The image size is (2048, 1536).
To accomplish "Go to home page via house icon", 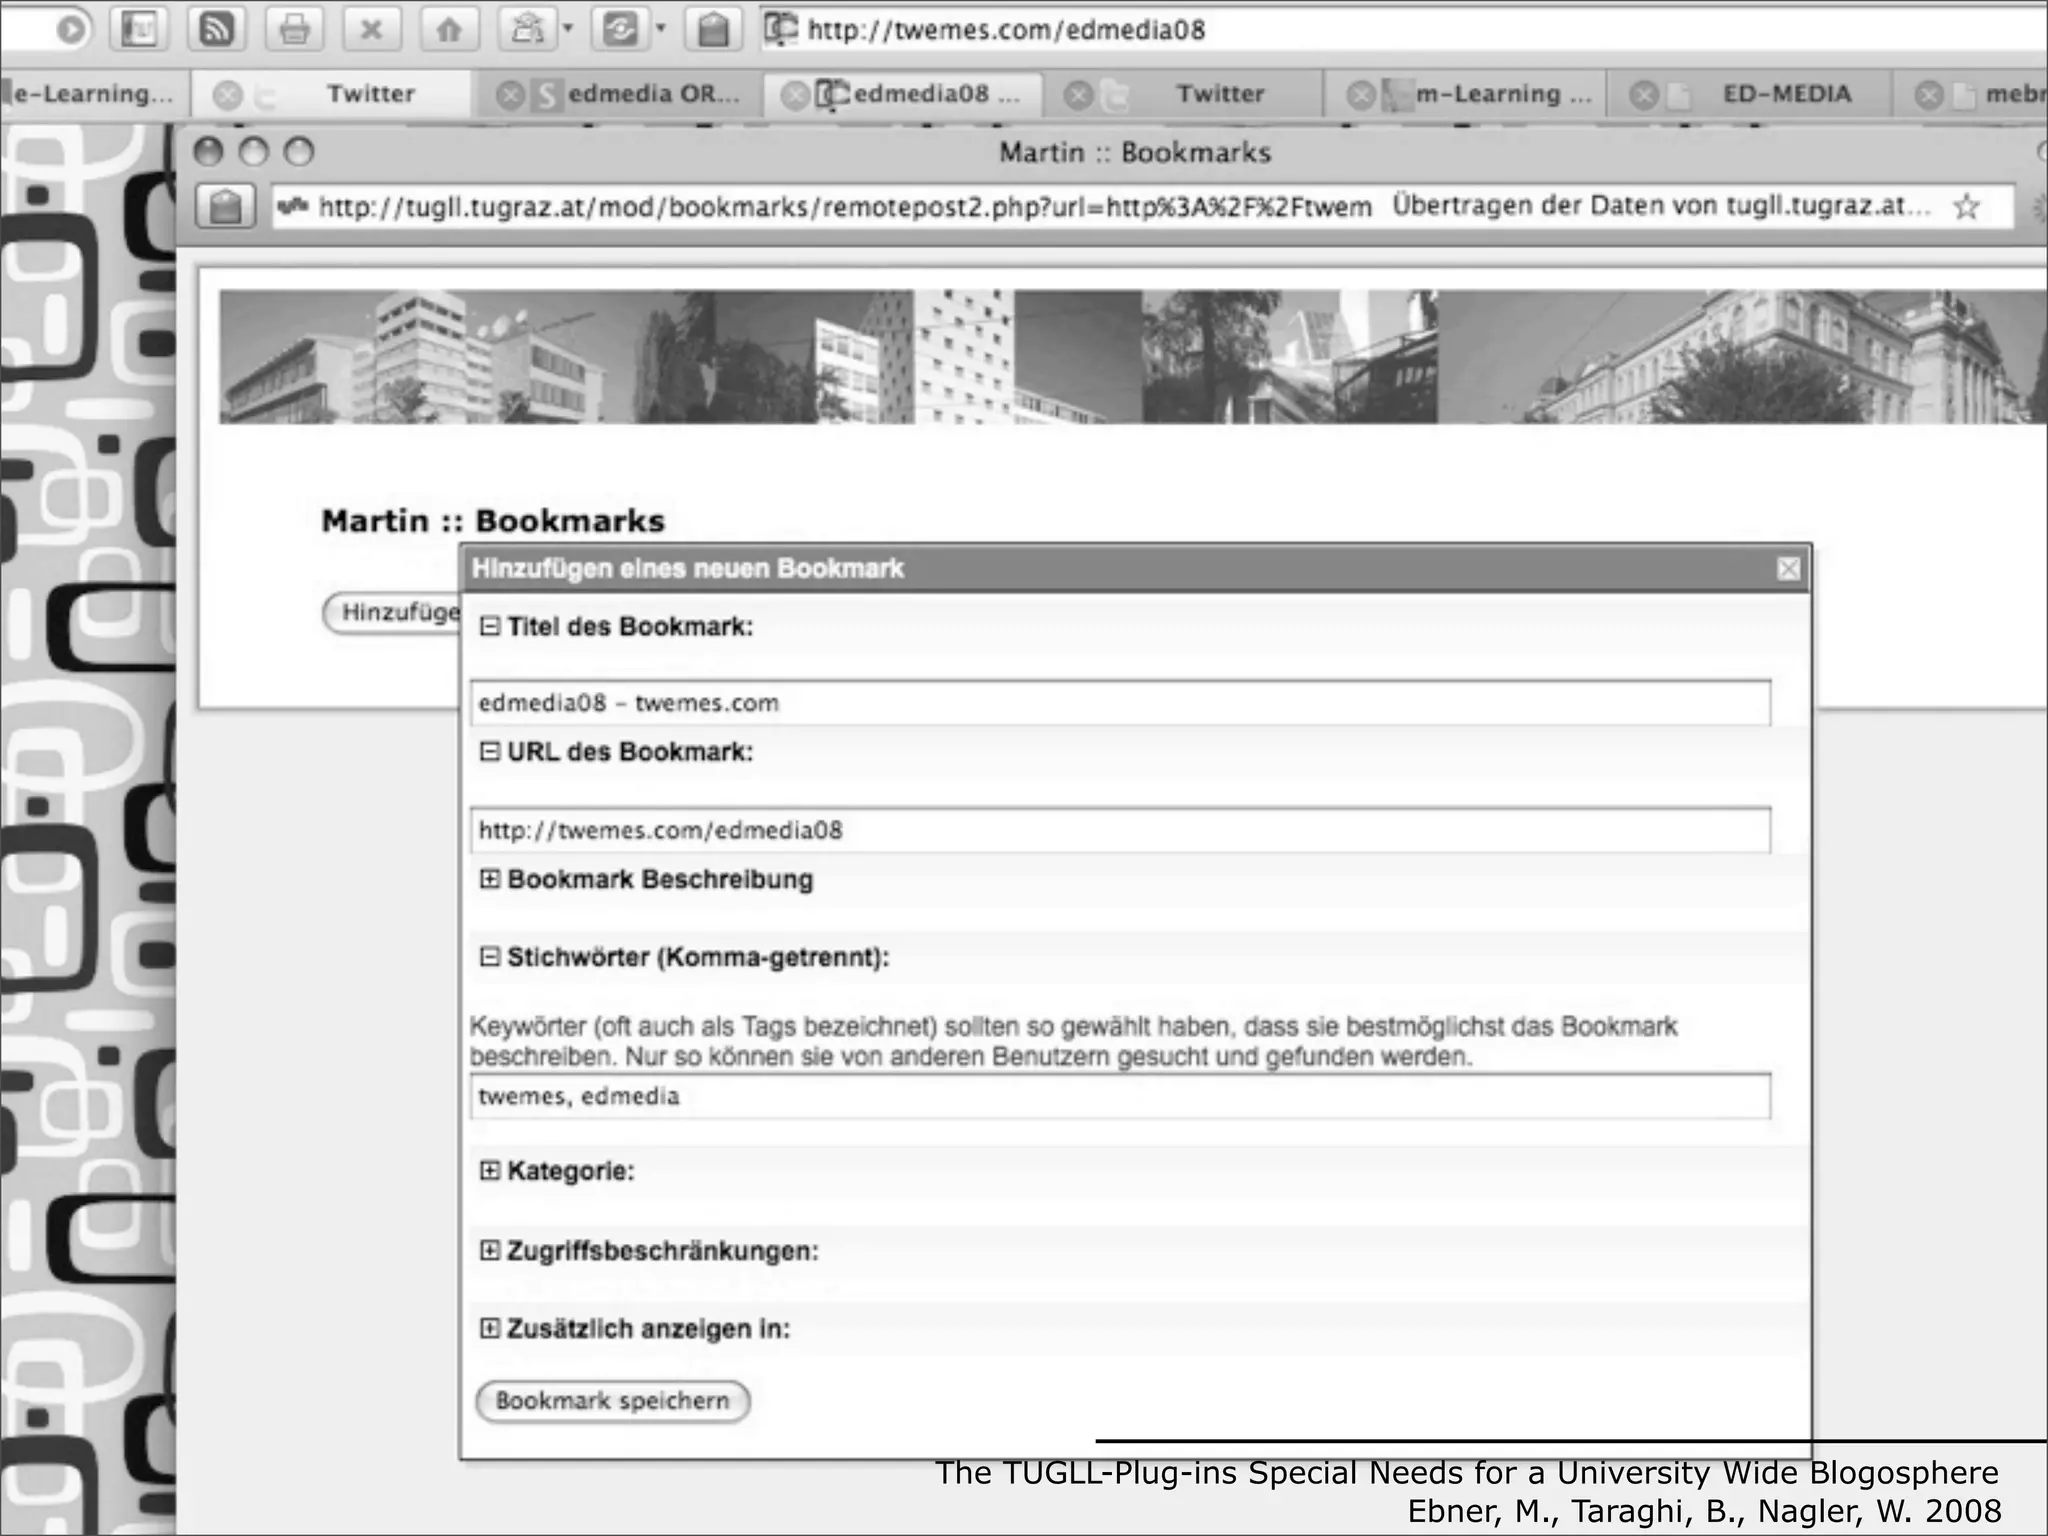I will point(449,29).
